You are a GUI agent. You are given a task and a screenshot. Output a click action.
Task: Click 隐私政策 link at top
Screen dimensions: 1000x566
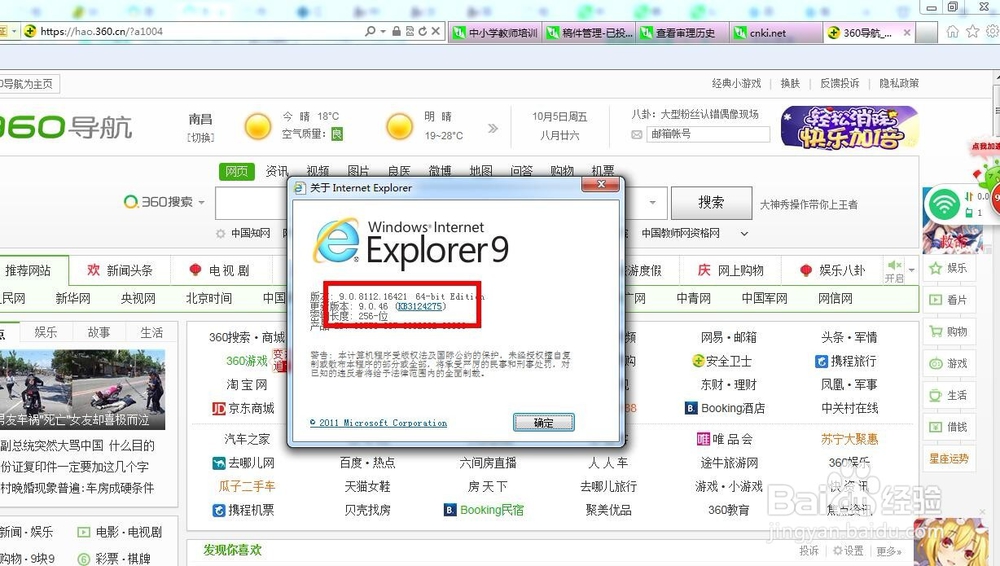coord(899,83)
